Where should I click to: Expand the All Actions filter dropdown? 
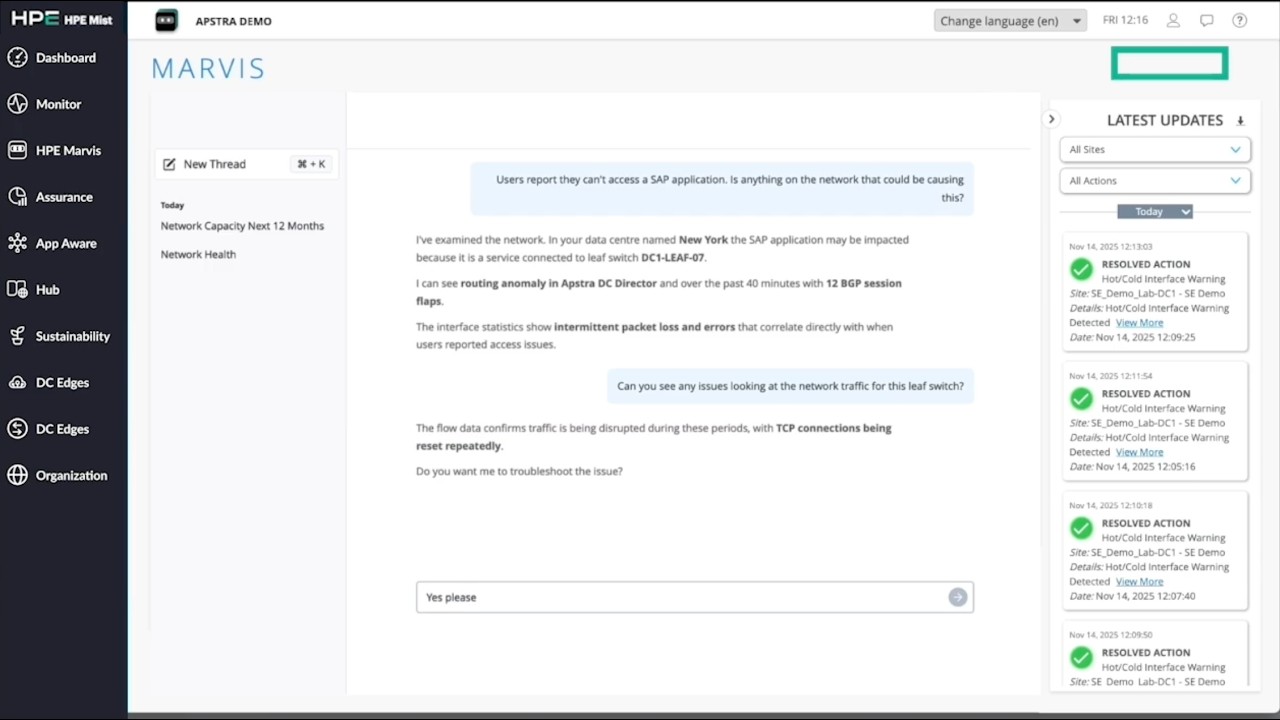1155,180
